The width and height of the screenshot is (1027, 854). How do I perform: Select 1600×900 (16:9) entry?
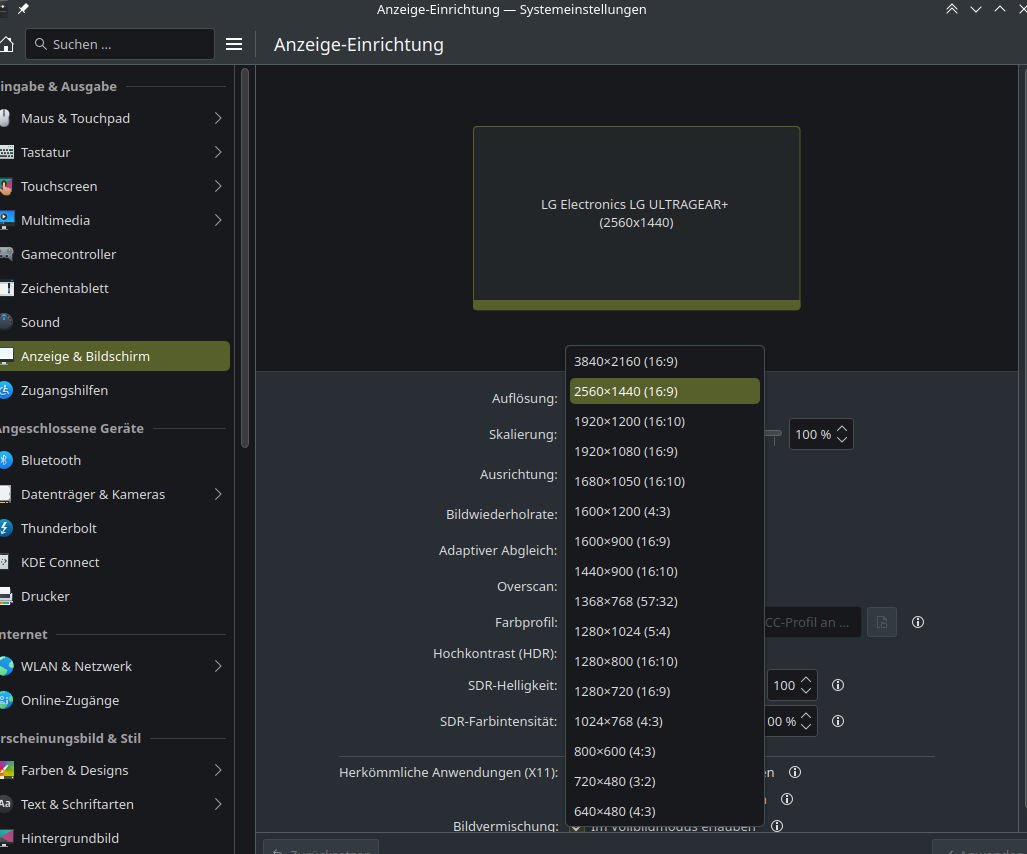tap(664, 542)
